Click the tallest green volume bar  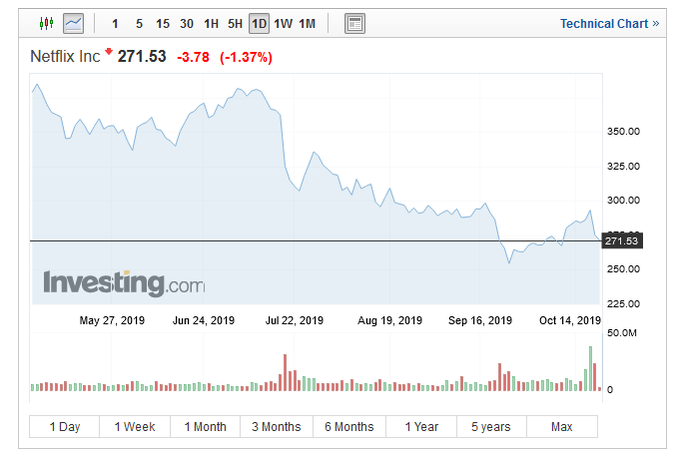coord(590,369)
